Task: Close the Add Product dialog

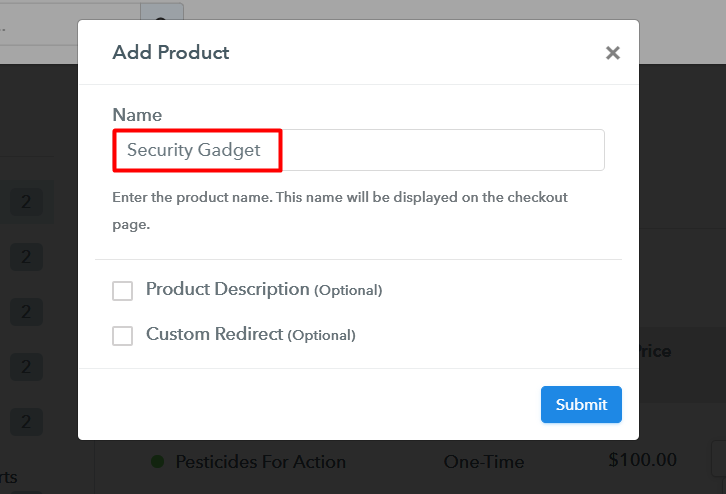Action: tap(613, 53)
